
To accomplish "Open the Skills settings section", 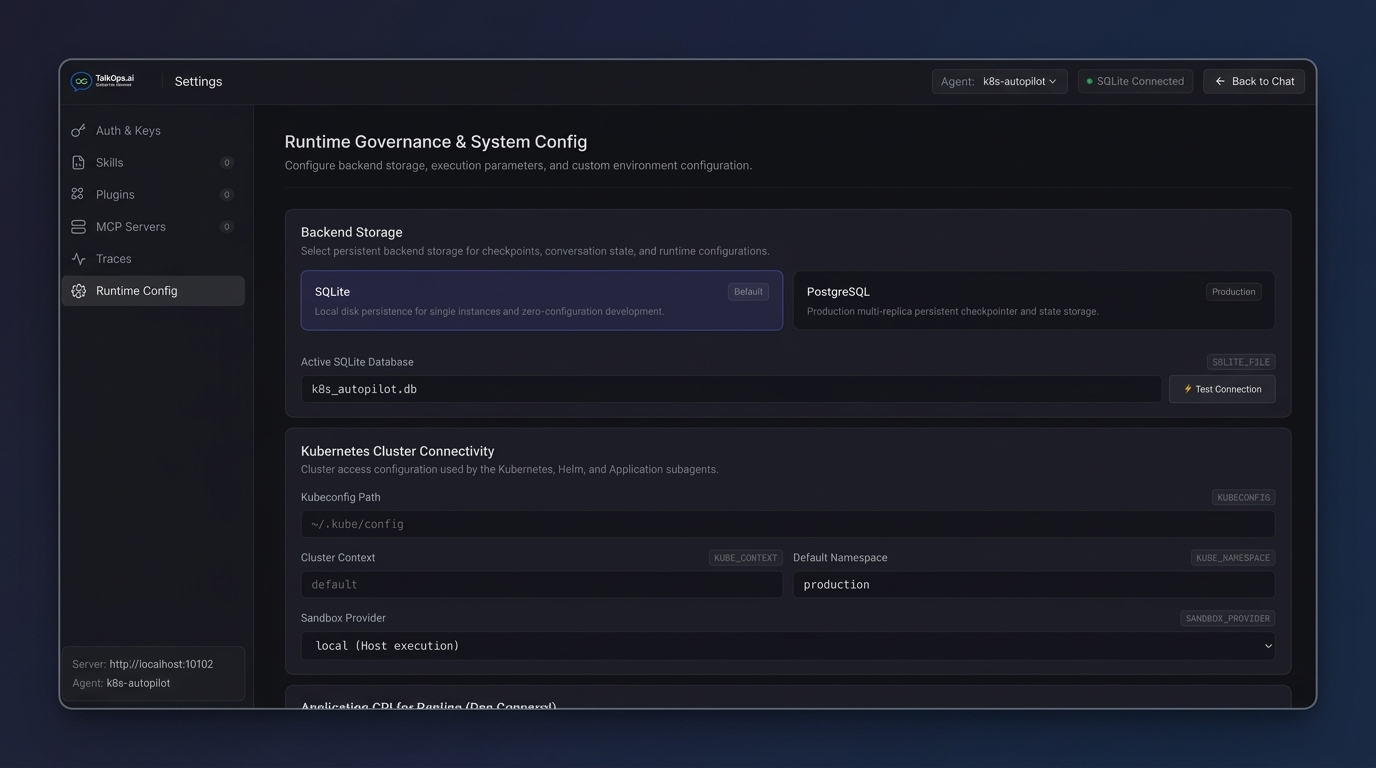I will click(x=153, y=163).
